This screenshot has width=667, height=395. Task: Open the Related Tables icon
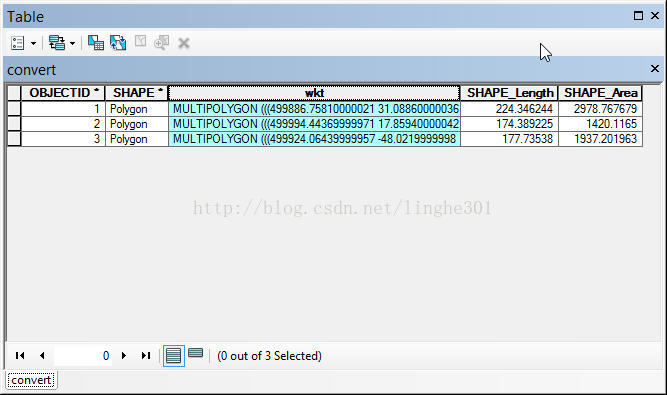57,43
